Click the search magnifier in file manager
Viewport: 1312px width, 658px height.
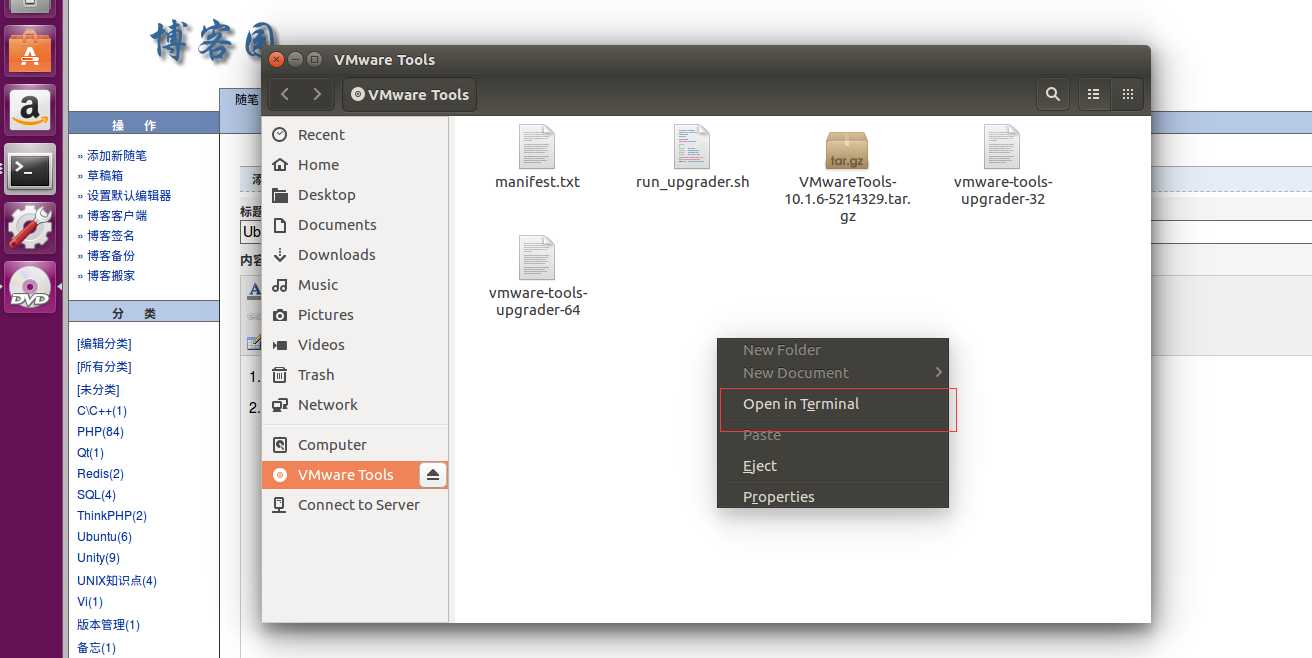click(x=1052, y=94)
